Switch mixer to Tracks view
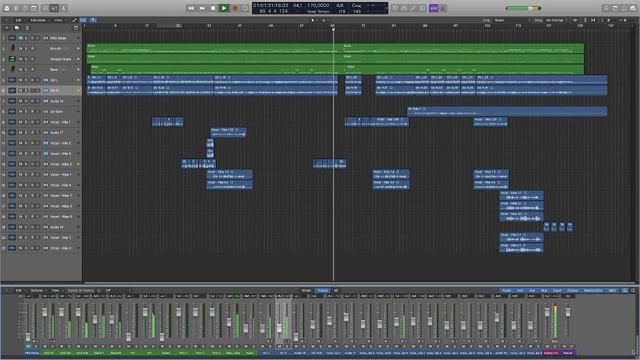The height and width of the screenshot is (360, 640). [x=322, y=291]
